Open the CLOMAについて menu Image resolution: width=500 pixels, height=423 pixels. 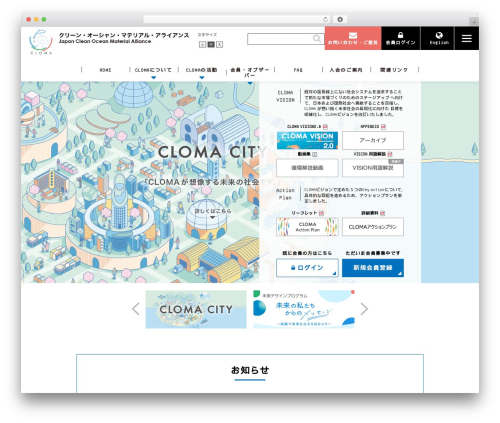pyautogui.click(x=153, y=70)
